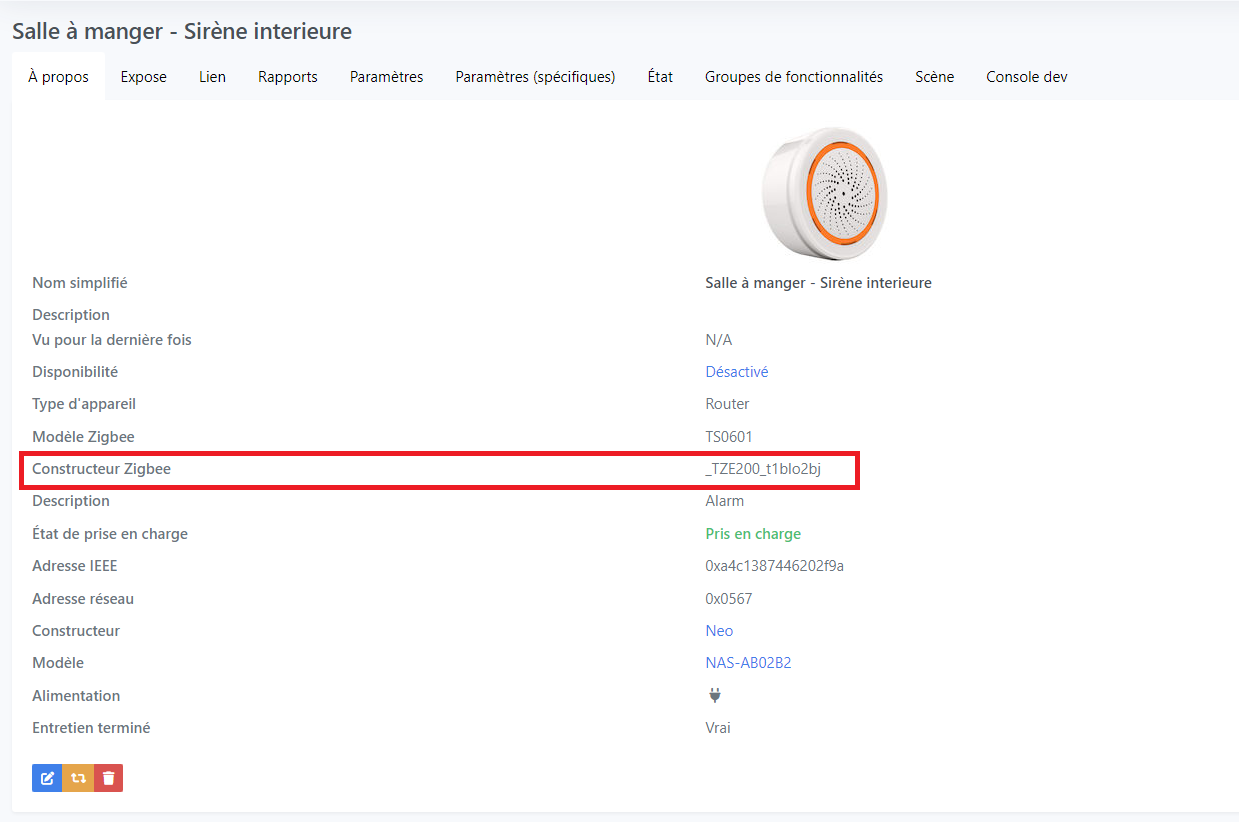Click the red trash delete device button
Image resolution: width=1239 pixels, height=822 pixels.
pos(109,777)
